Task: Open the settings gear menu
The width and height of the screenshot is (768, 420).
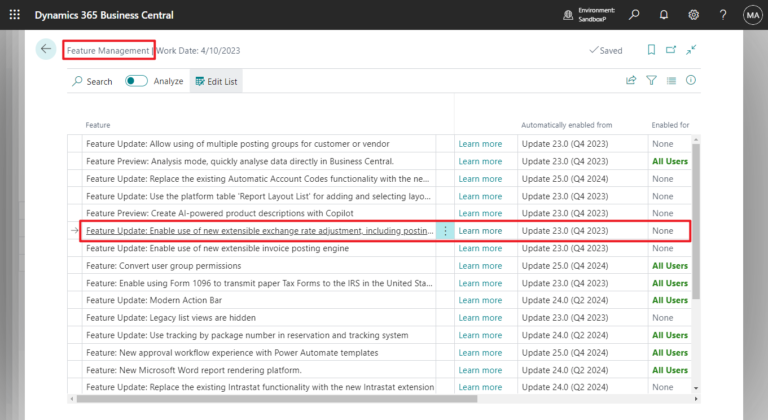Action: [693, 15]
